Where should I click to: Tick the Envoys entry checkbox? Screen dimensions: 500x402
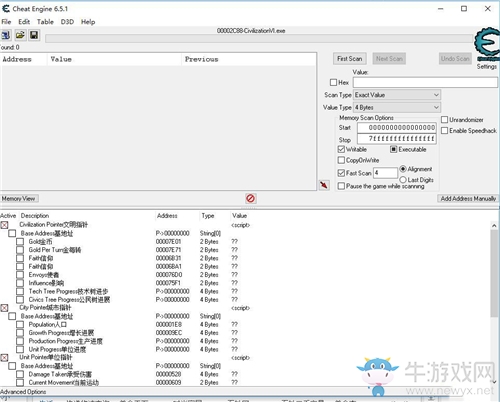click(x=20, y=275)
